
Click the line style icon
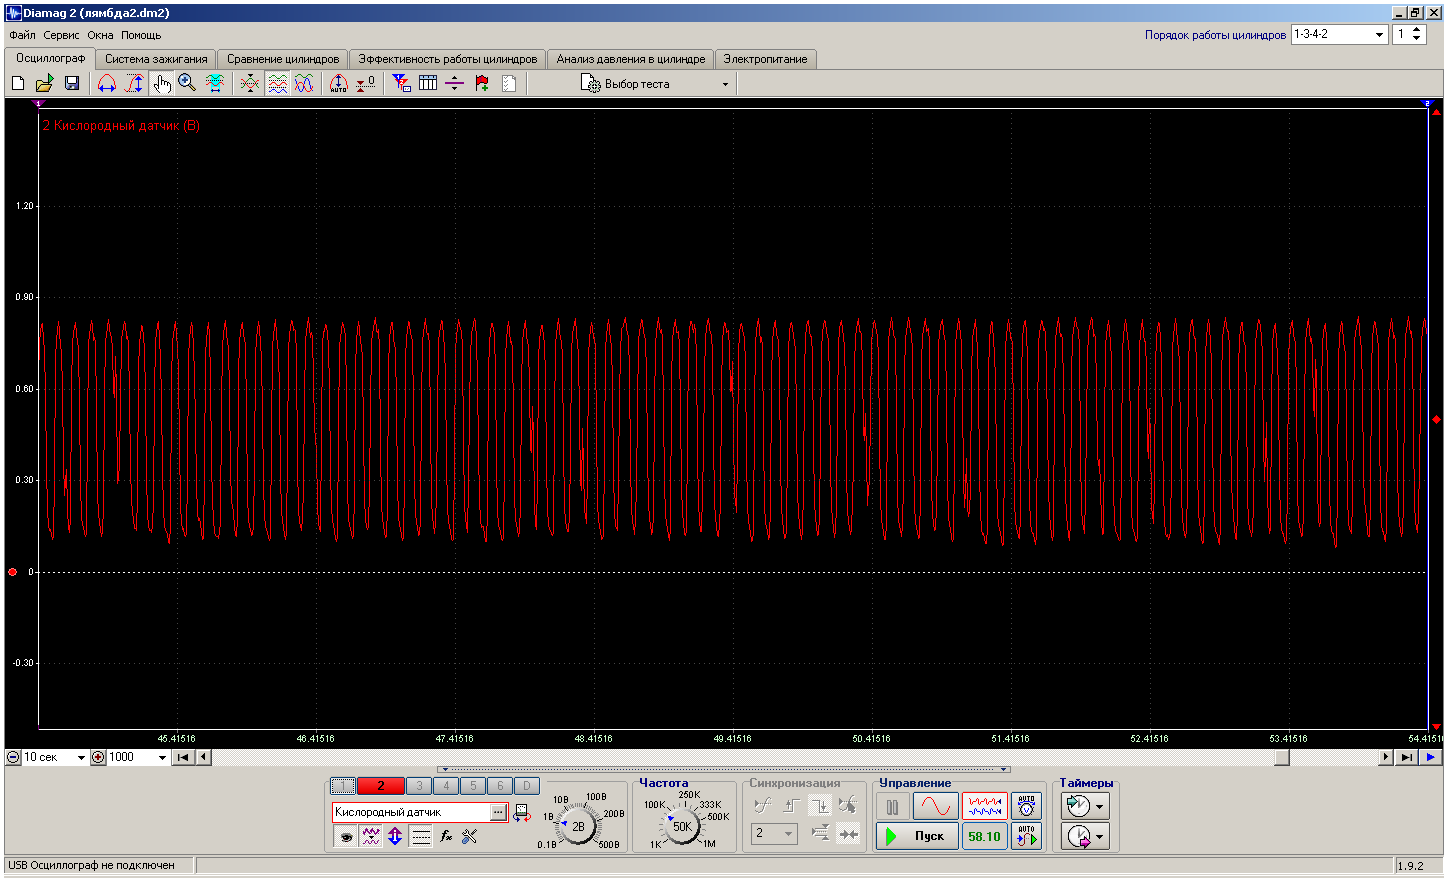tap(421, 837)
